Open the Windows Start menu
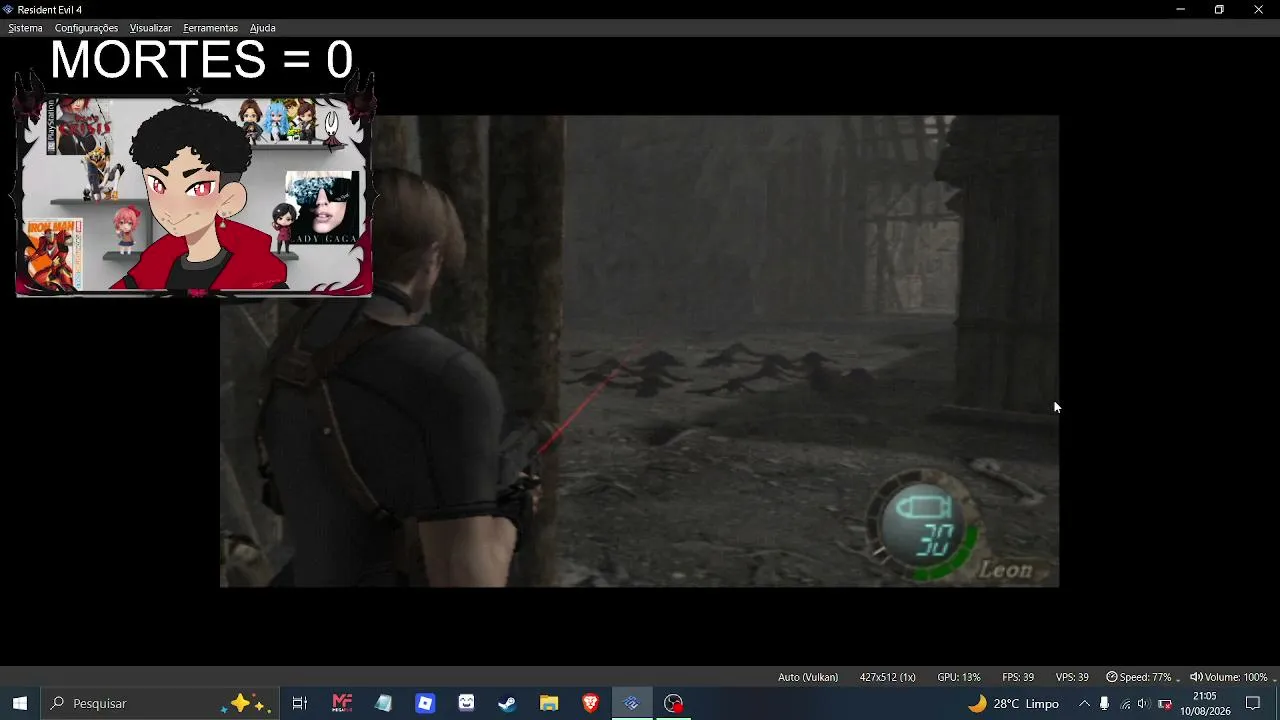The image size is (1280, 720). point(20,703)
